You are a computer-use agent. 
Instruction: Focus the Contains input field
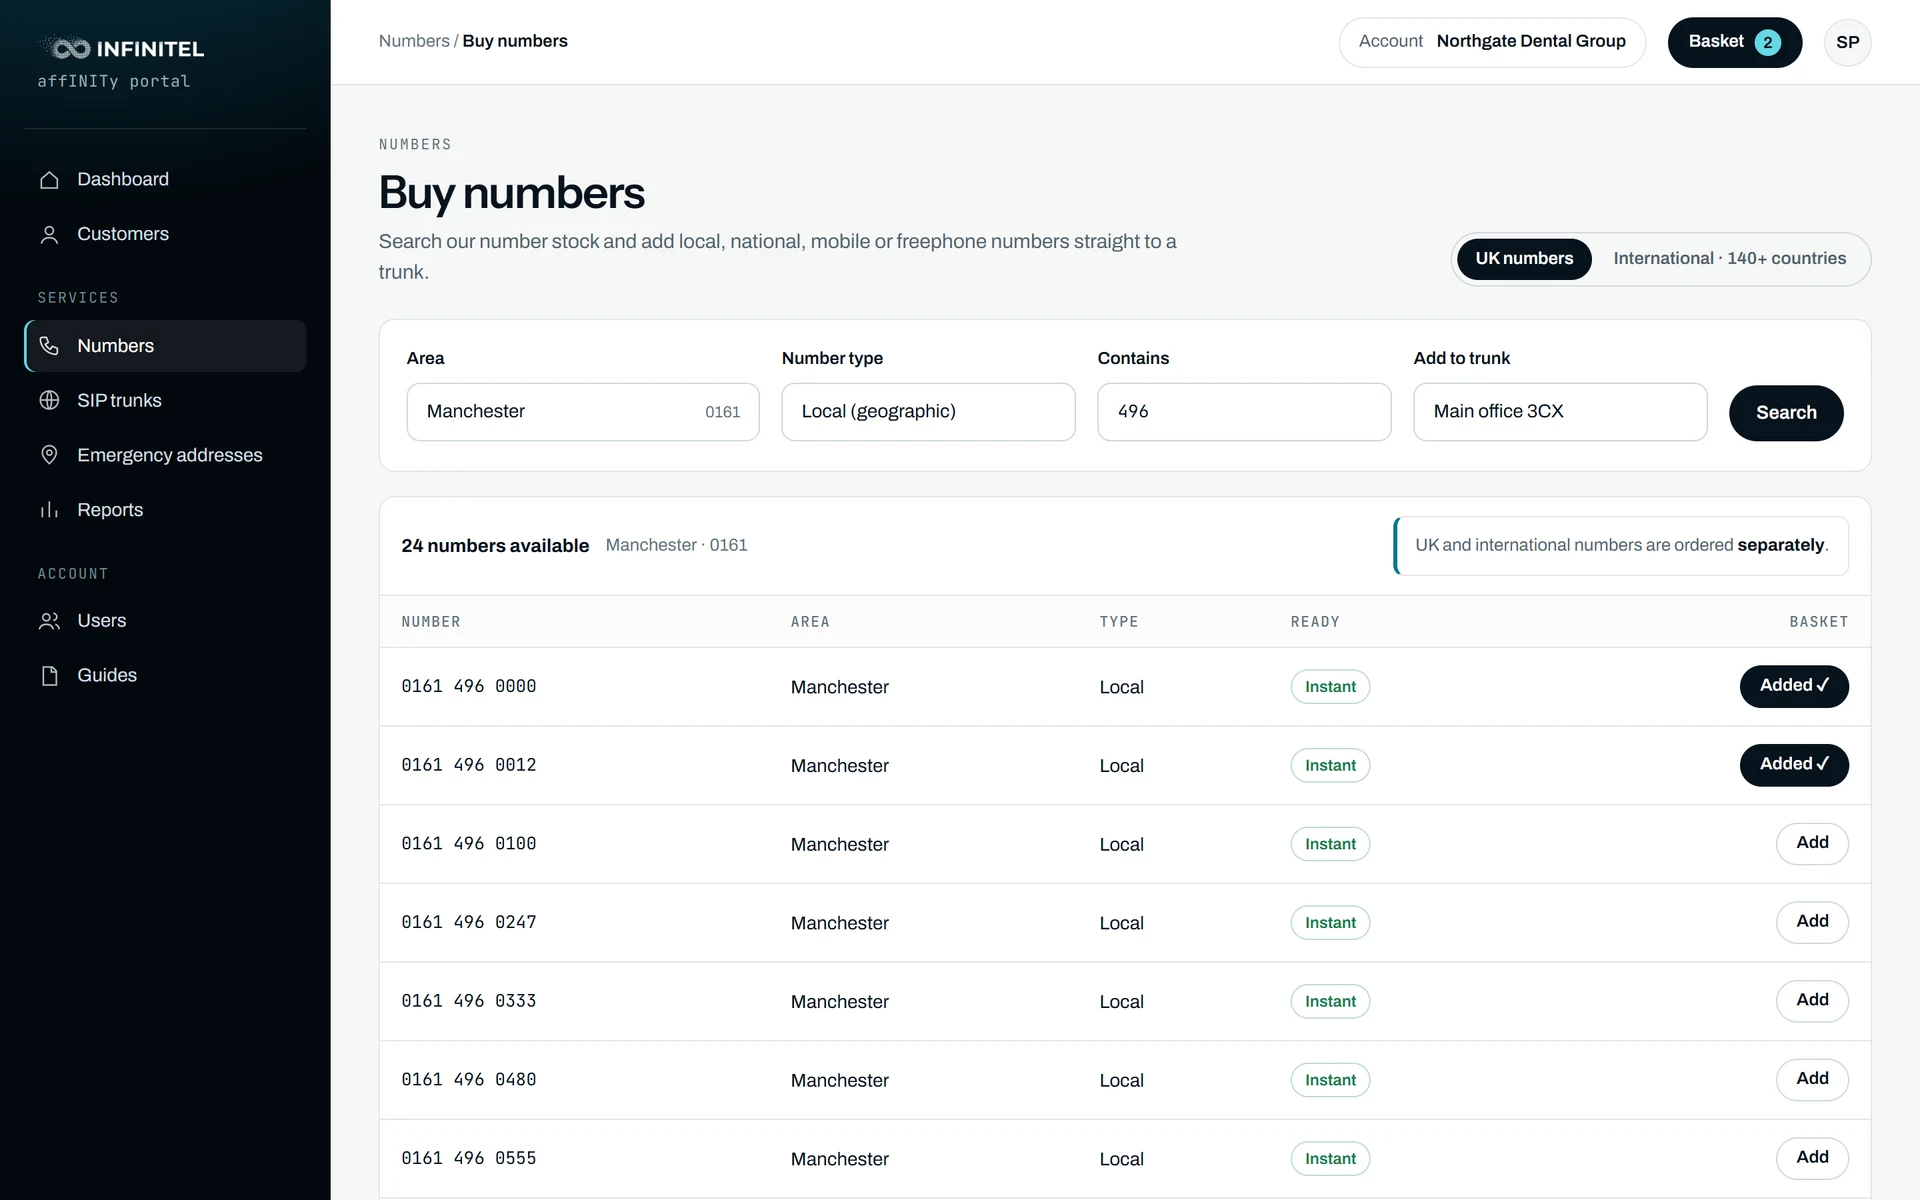point(1244,412)
